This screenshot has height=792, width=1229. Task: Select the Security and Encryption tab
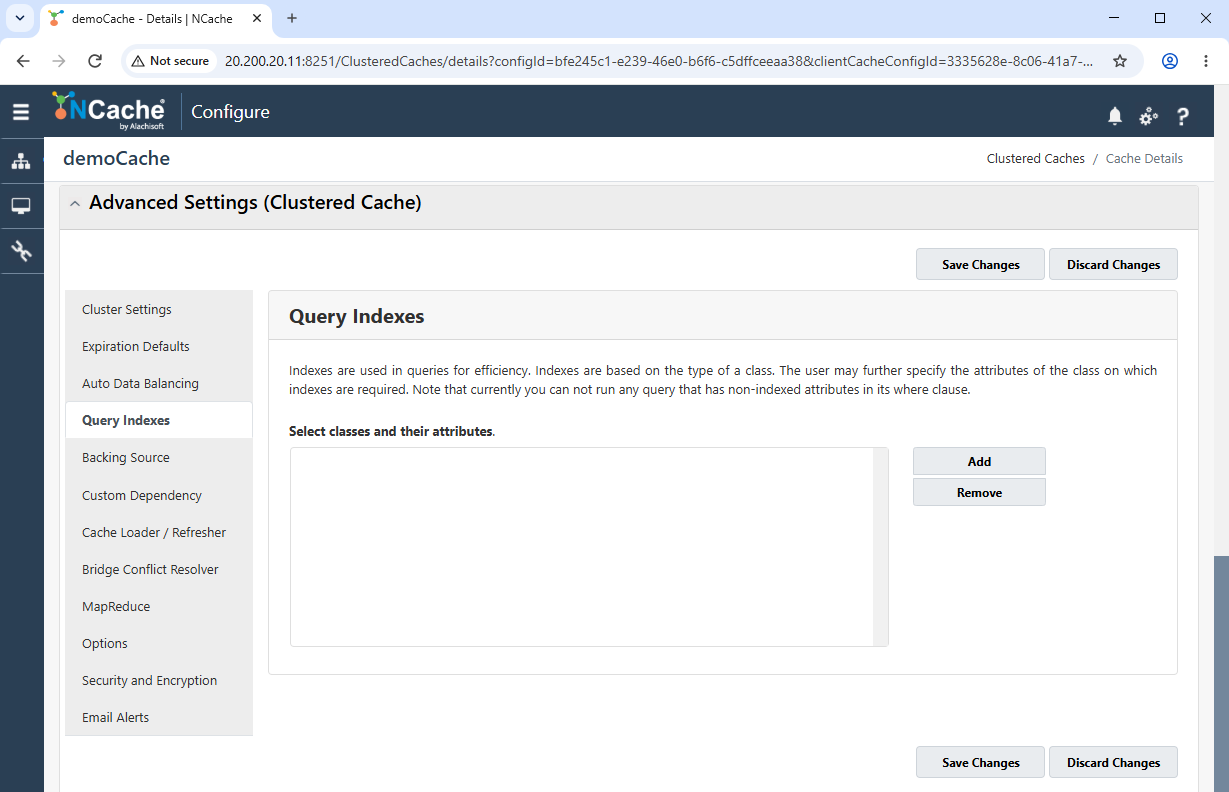159,681
